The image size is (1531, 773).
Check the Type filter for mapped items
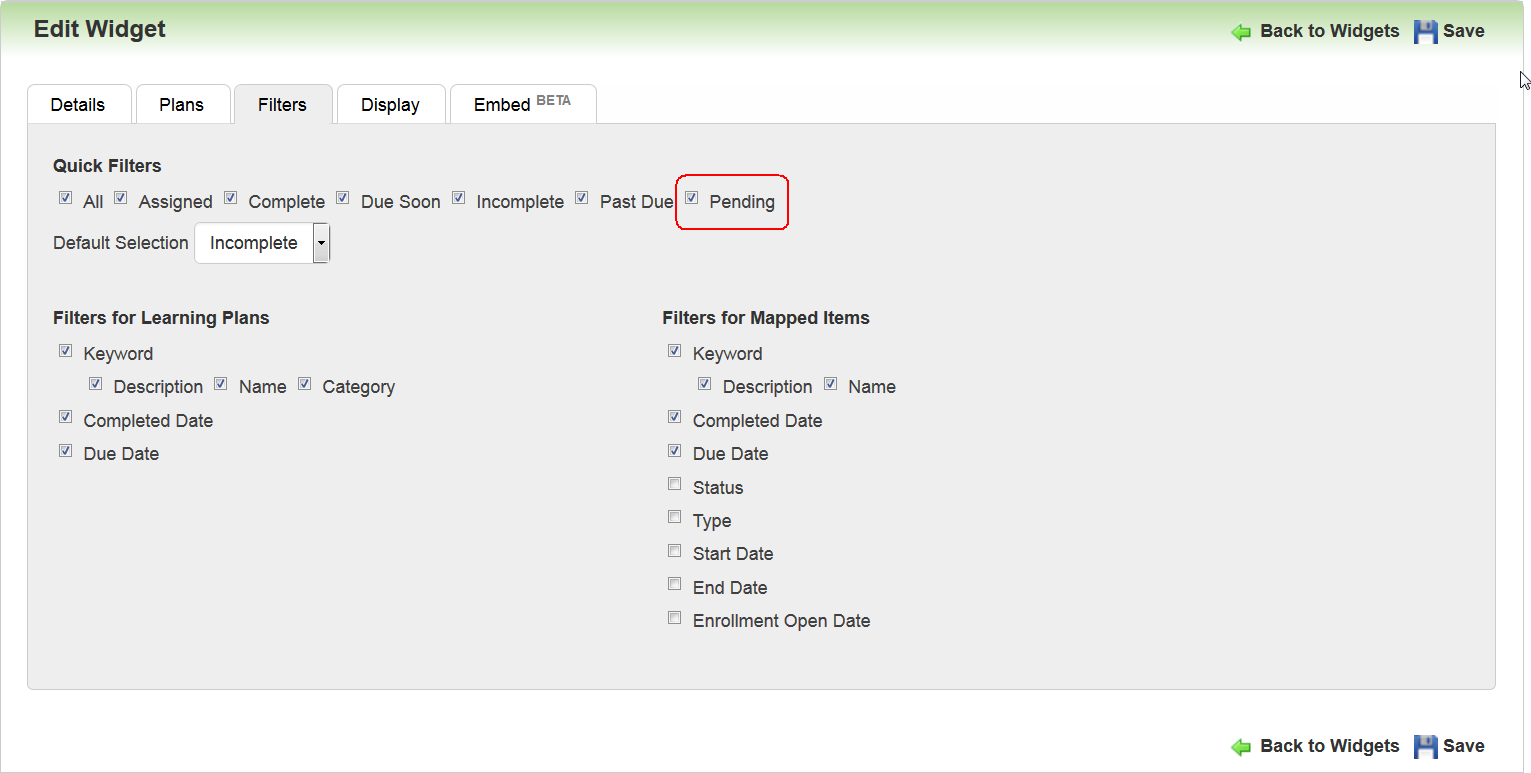click(675, 518)
